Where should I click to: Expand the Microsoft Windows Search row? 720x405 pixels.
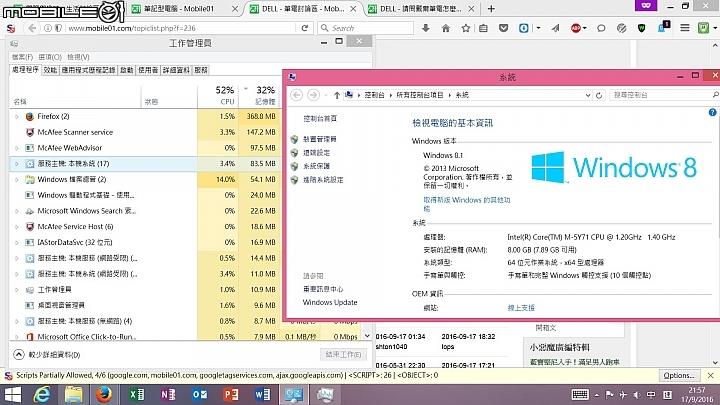(x=17, y=211)
